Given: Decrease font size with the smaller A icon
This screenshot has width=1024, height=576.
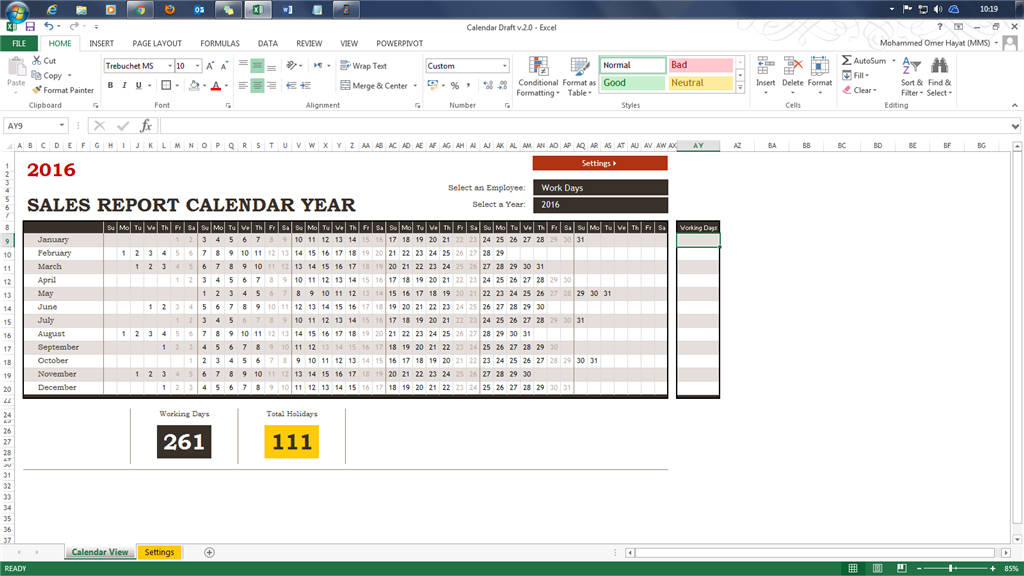Looking at the screenshot, I should point(224,66).
